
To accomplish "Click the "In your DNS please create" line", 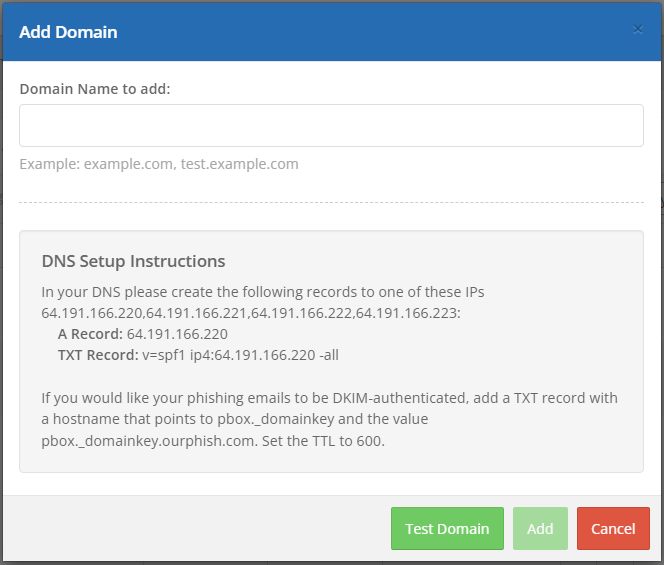I will (x=262, y=292).
